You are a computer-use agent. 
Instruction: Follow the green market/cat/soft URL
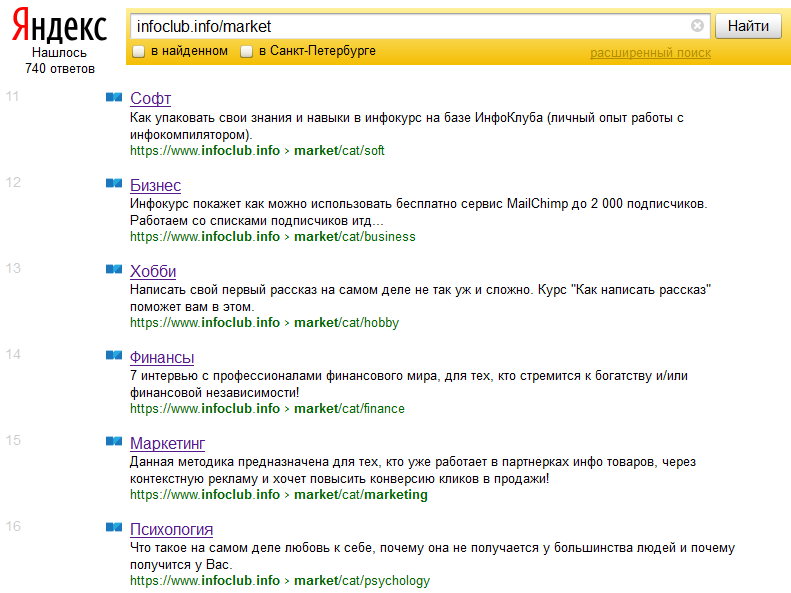pos(257,151)
